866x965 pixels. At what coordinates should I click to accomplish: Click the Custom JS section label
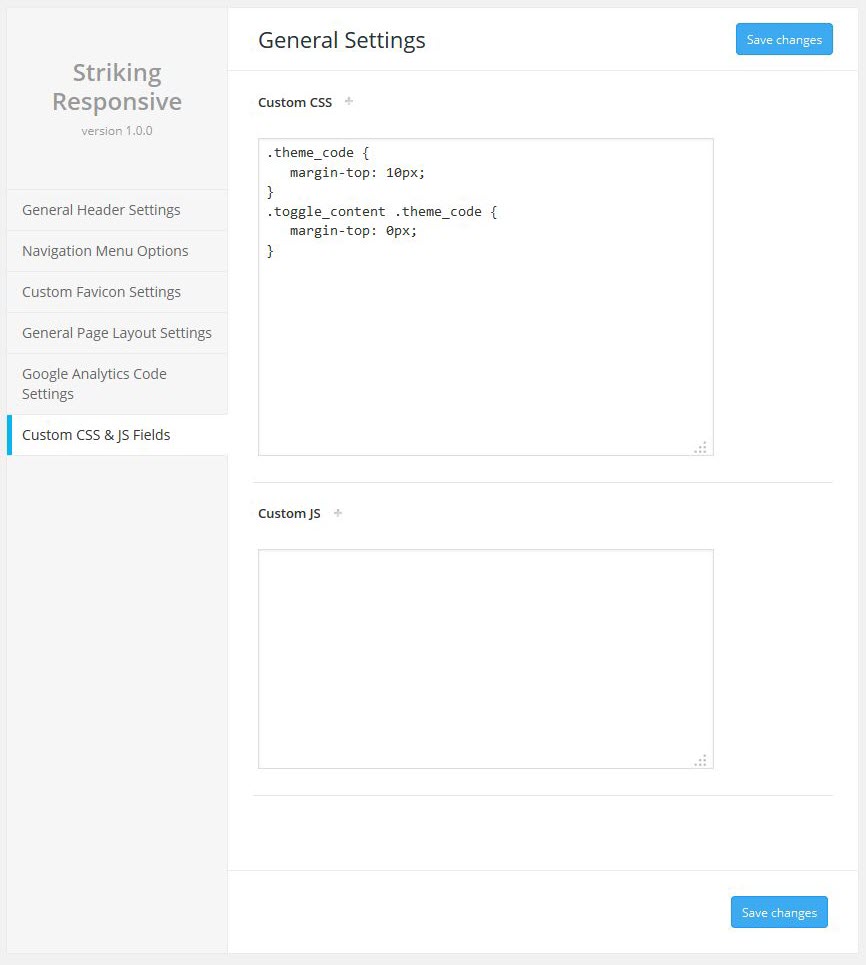tap(289, 512)
